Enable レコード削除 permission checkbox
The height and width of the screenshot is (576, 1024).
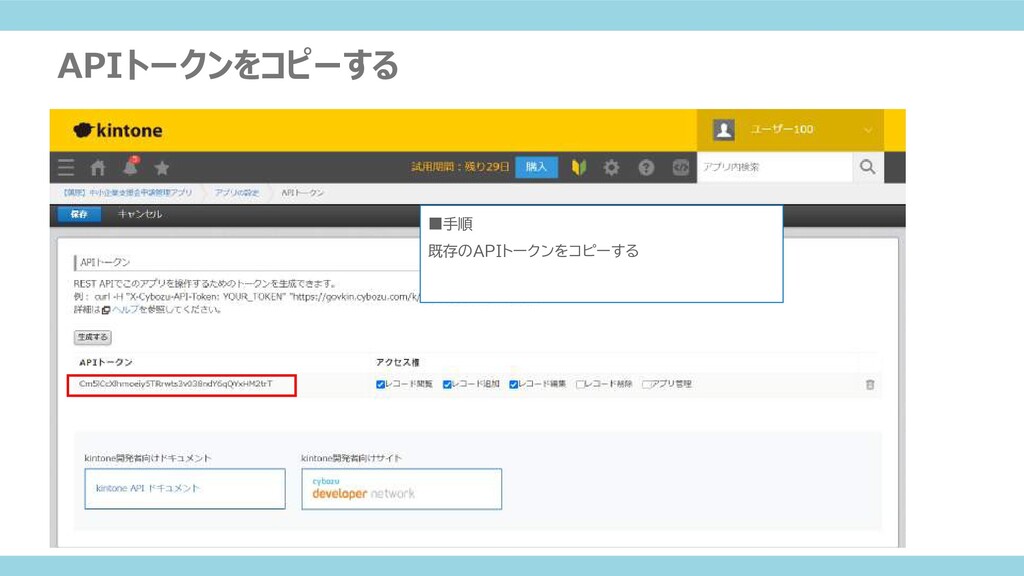coord(580,384)
